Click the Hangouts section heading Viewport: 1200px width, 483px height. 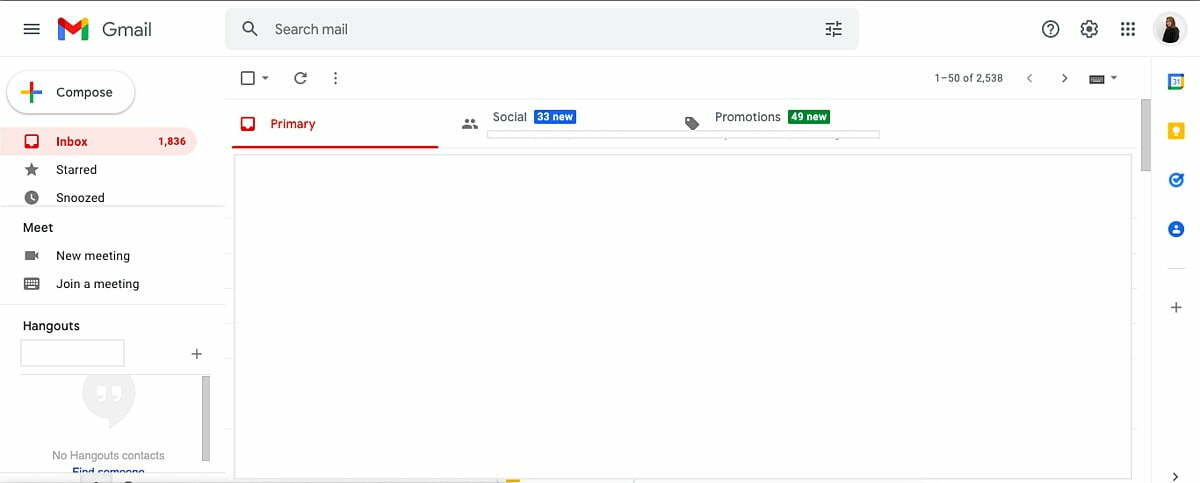[51, 326]
